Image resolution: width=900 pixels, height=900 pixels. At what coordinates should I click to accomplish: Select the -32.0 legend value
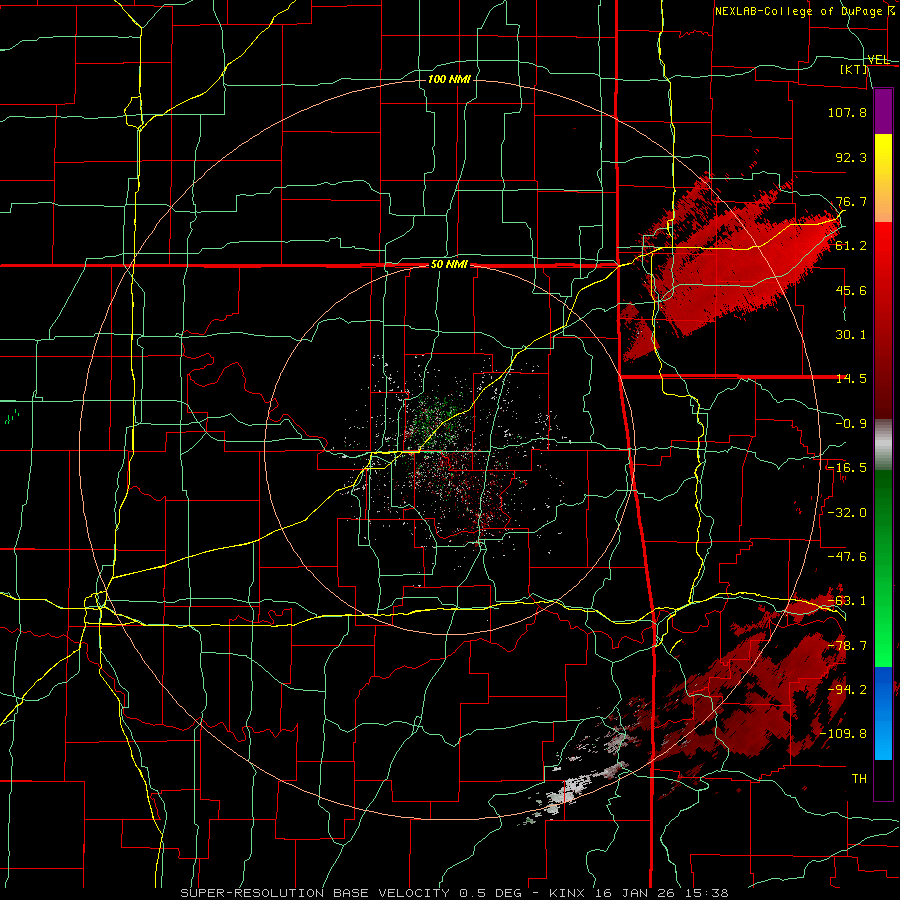pos(847,513)
